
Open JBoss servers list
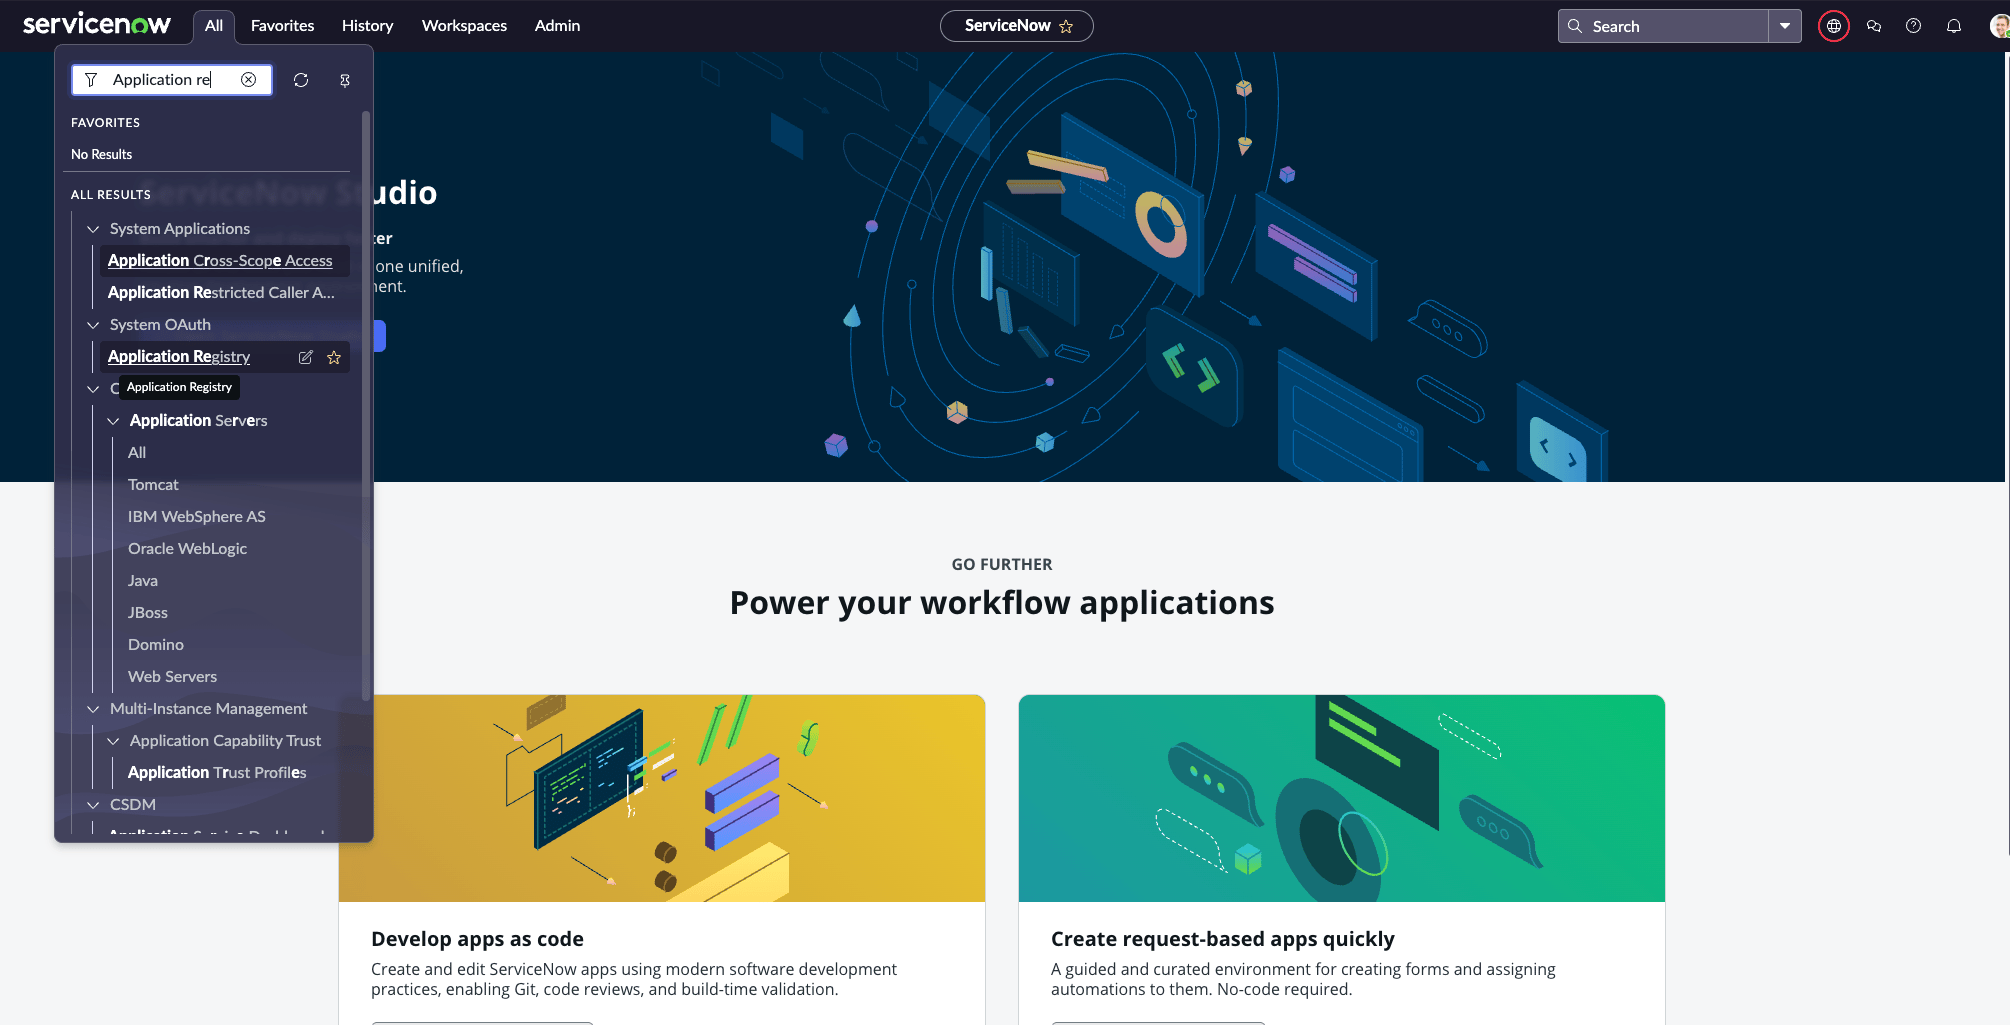click(x=148, y=613)
